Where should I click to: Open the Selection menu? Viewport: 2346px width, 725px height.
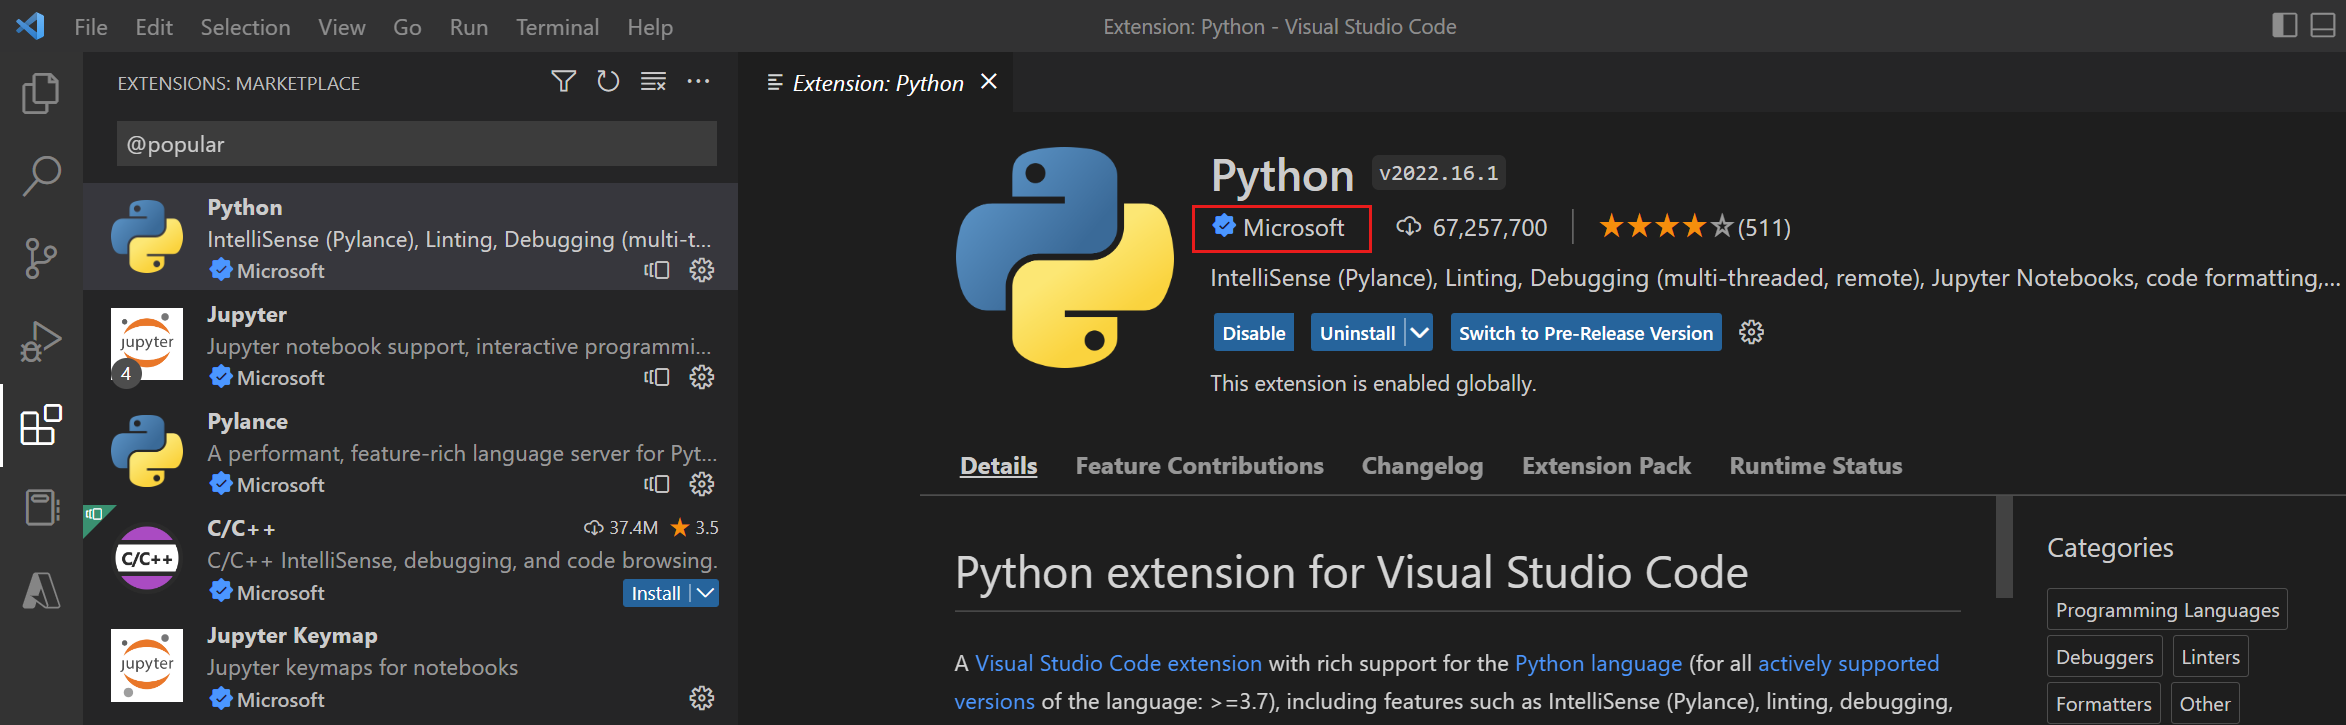click(245, 27)
